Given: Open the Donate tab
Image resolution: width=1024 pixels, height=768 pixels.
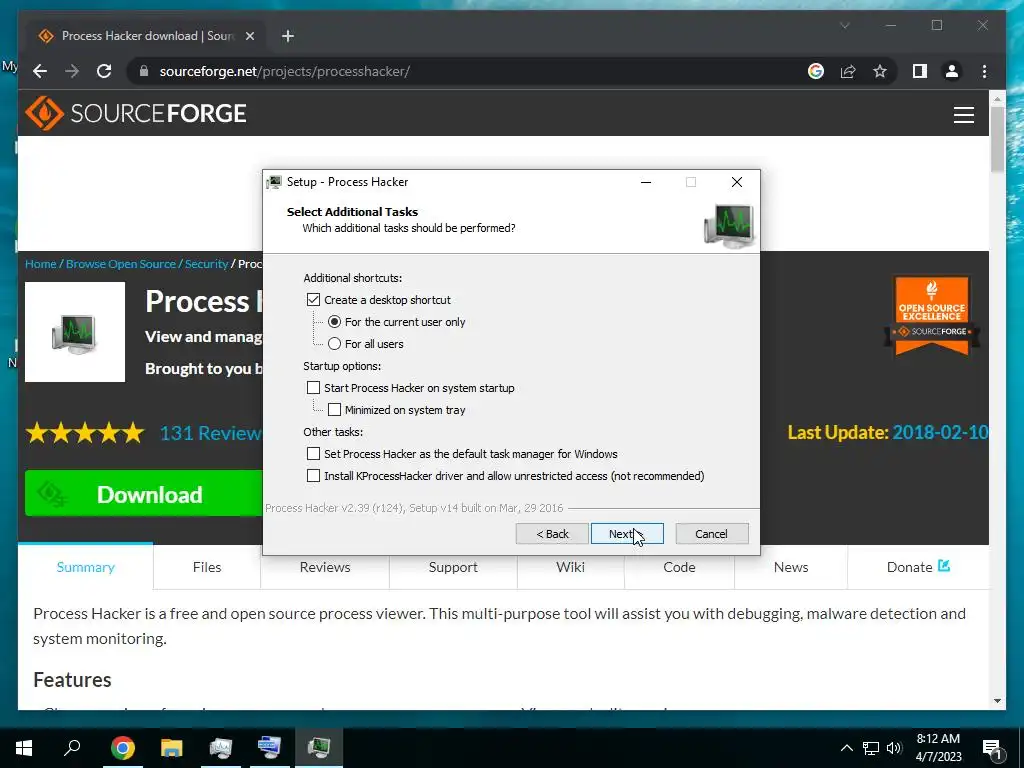Looking at the screenshot, I should [918, 567].
